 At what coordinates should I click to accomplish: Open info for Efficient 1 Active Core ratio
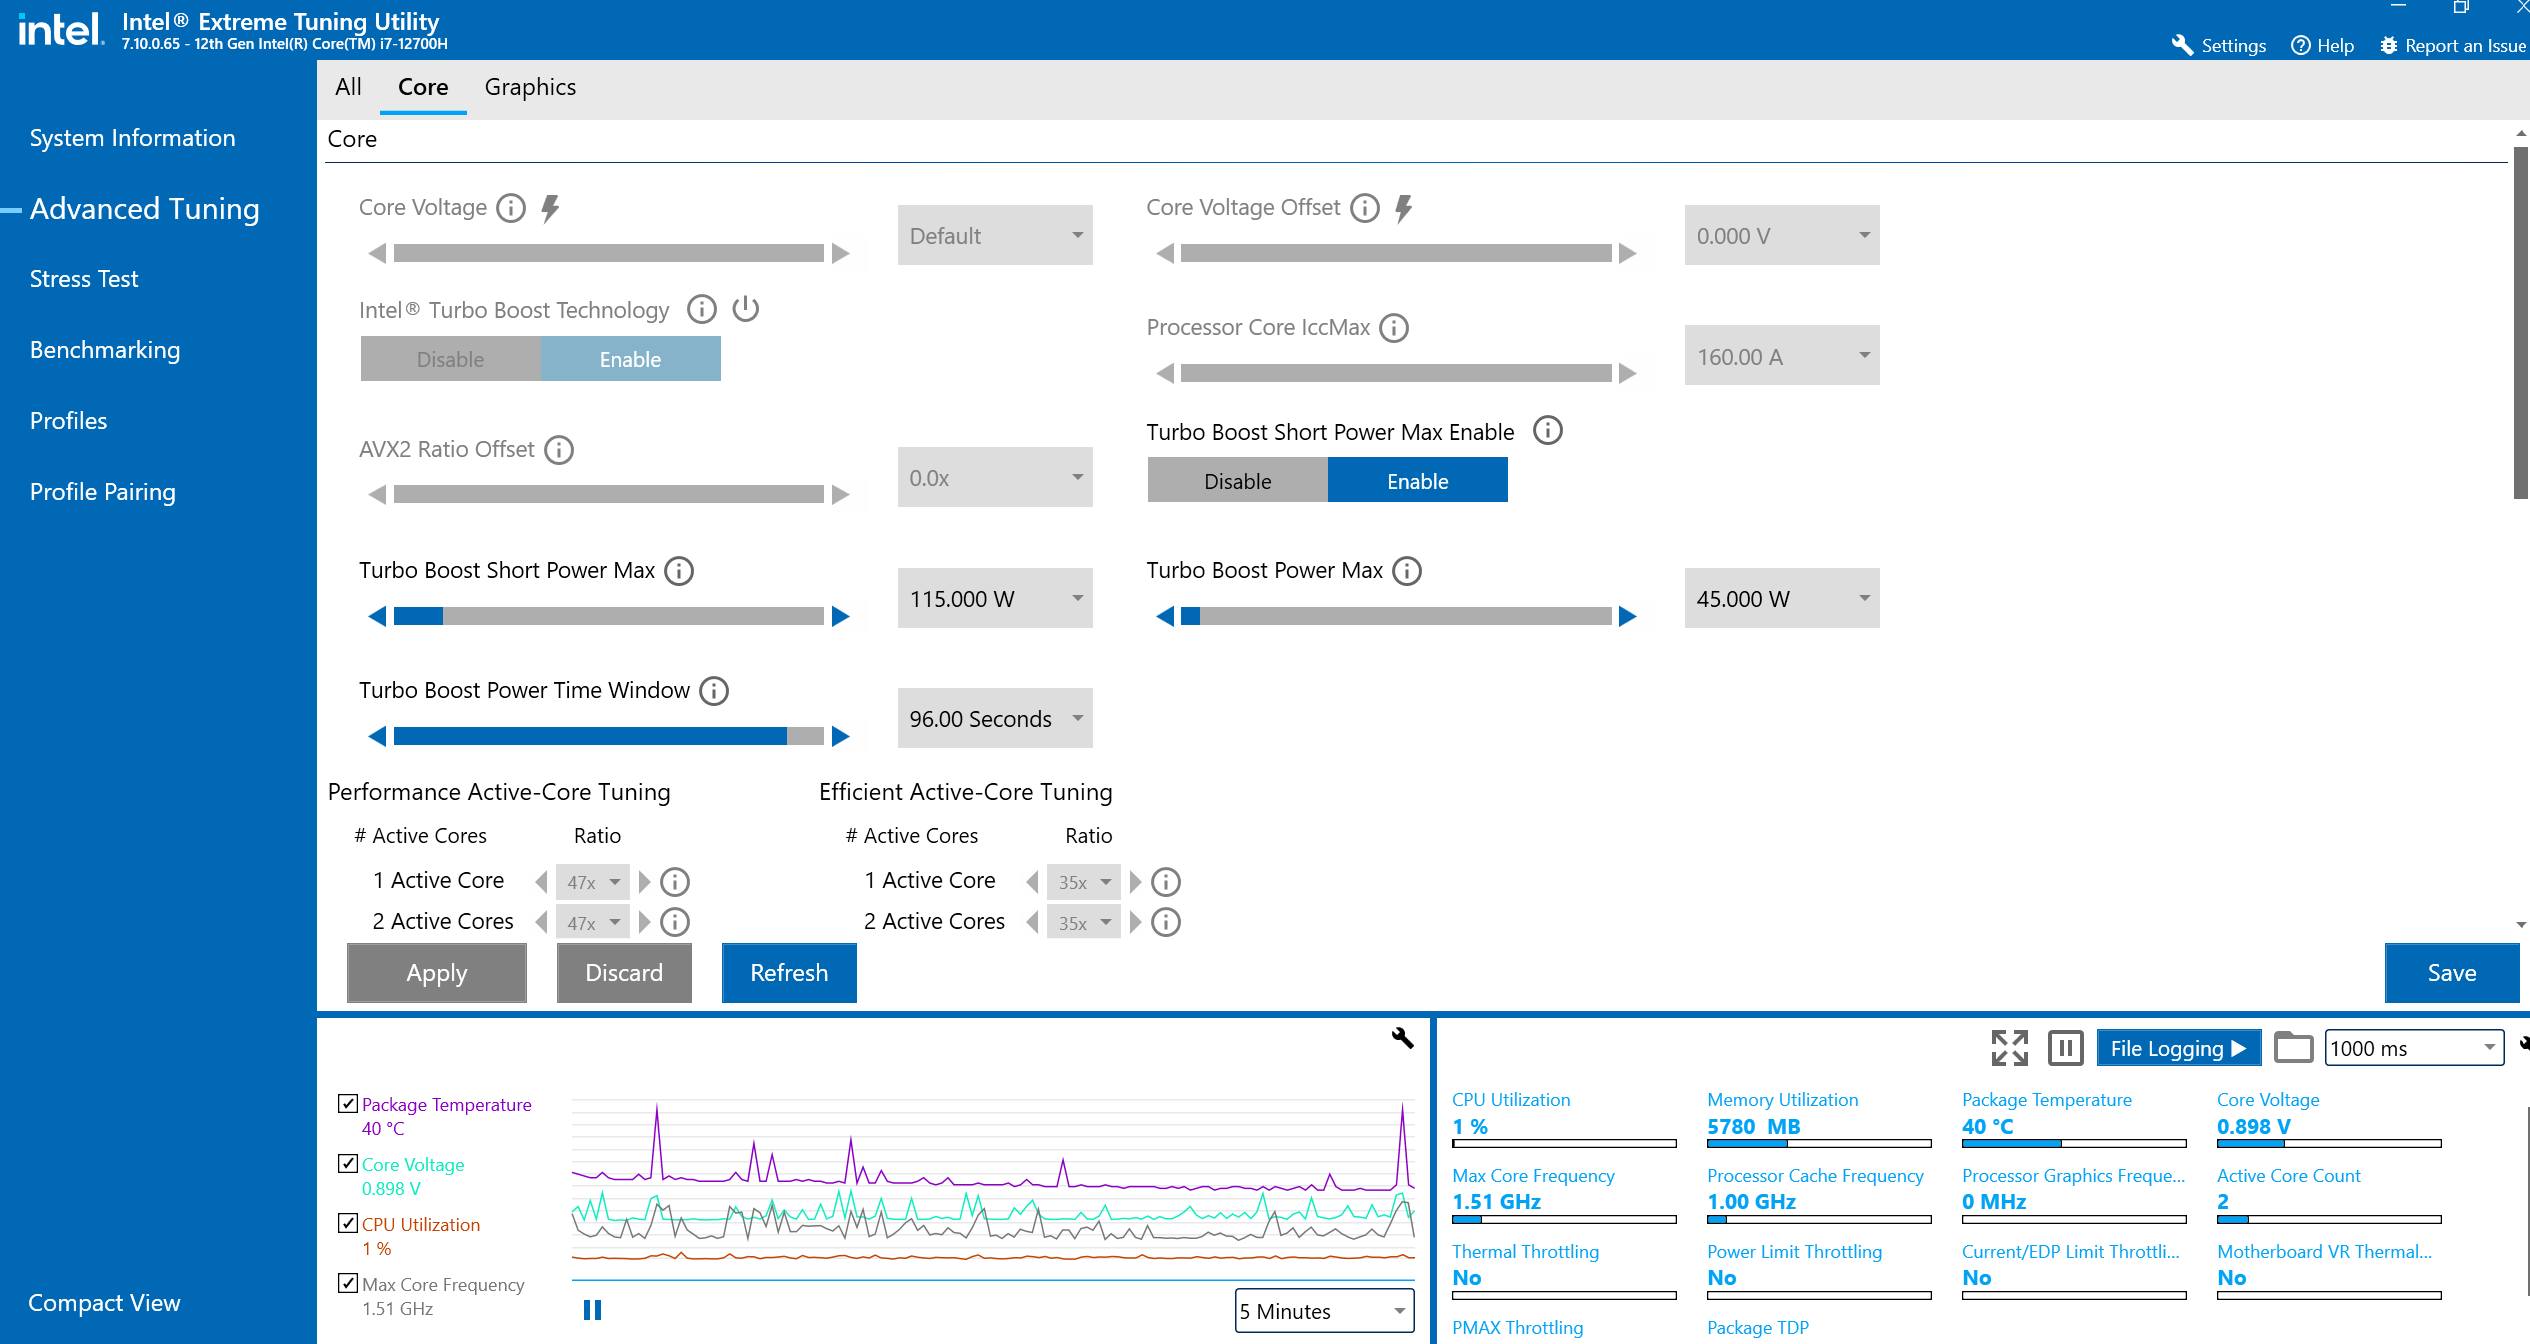pos(1166,882)
